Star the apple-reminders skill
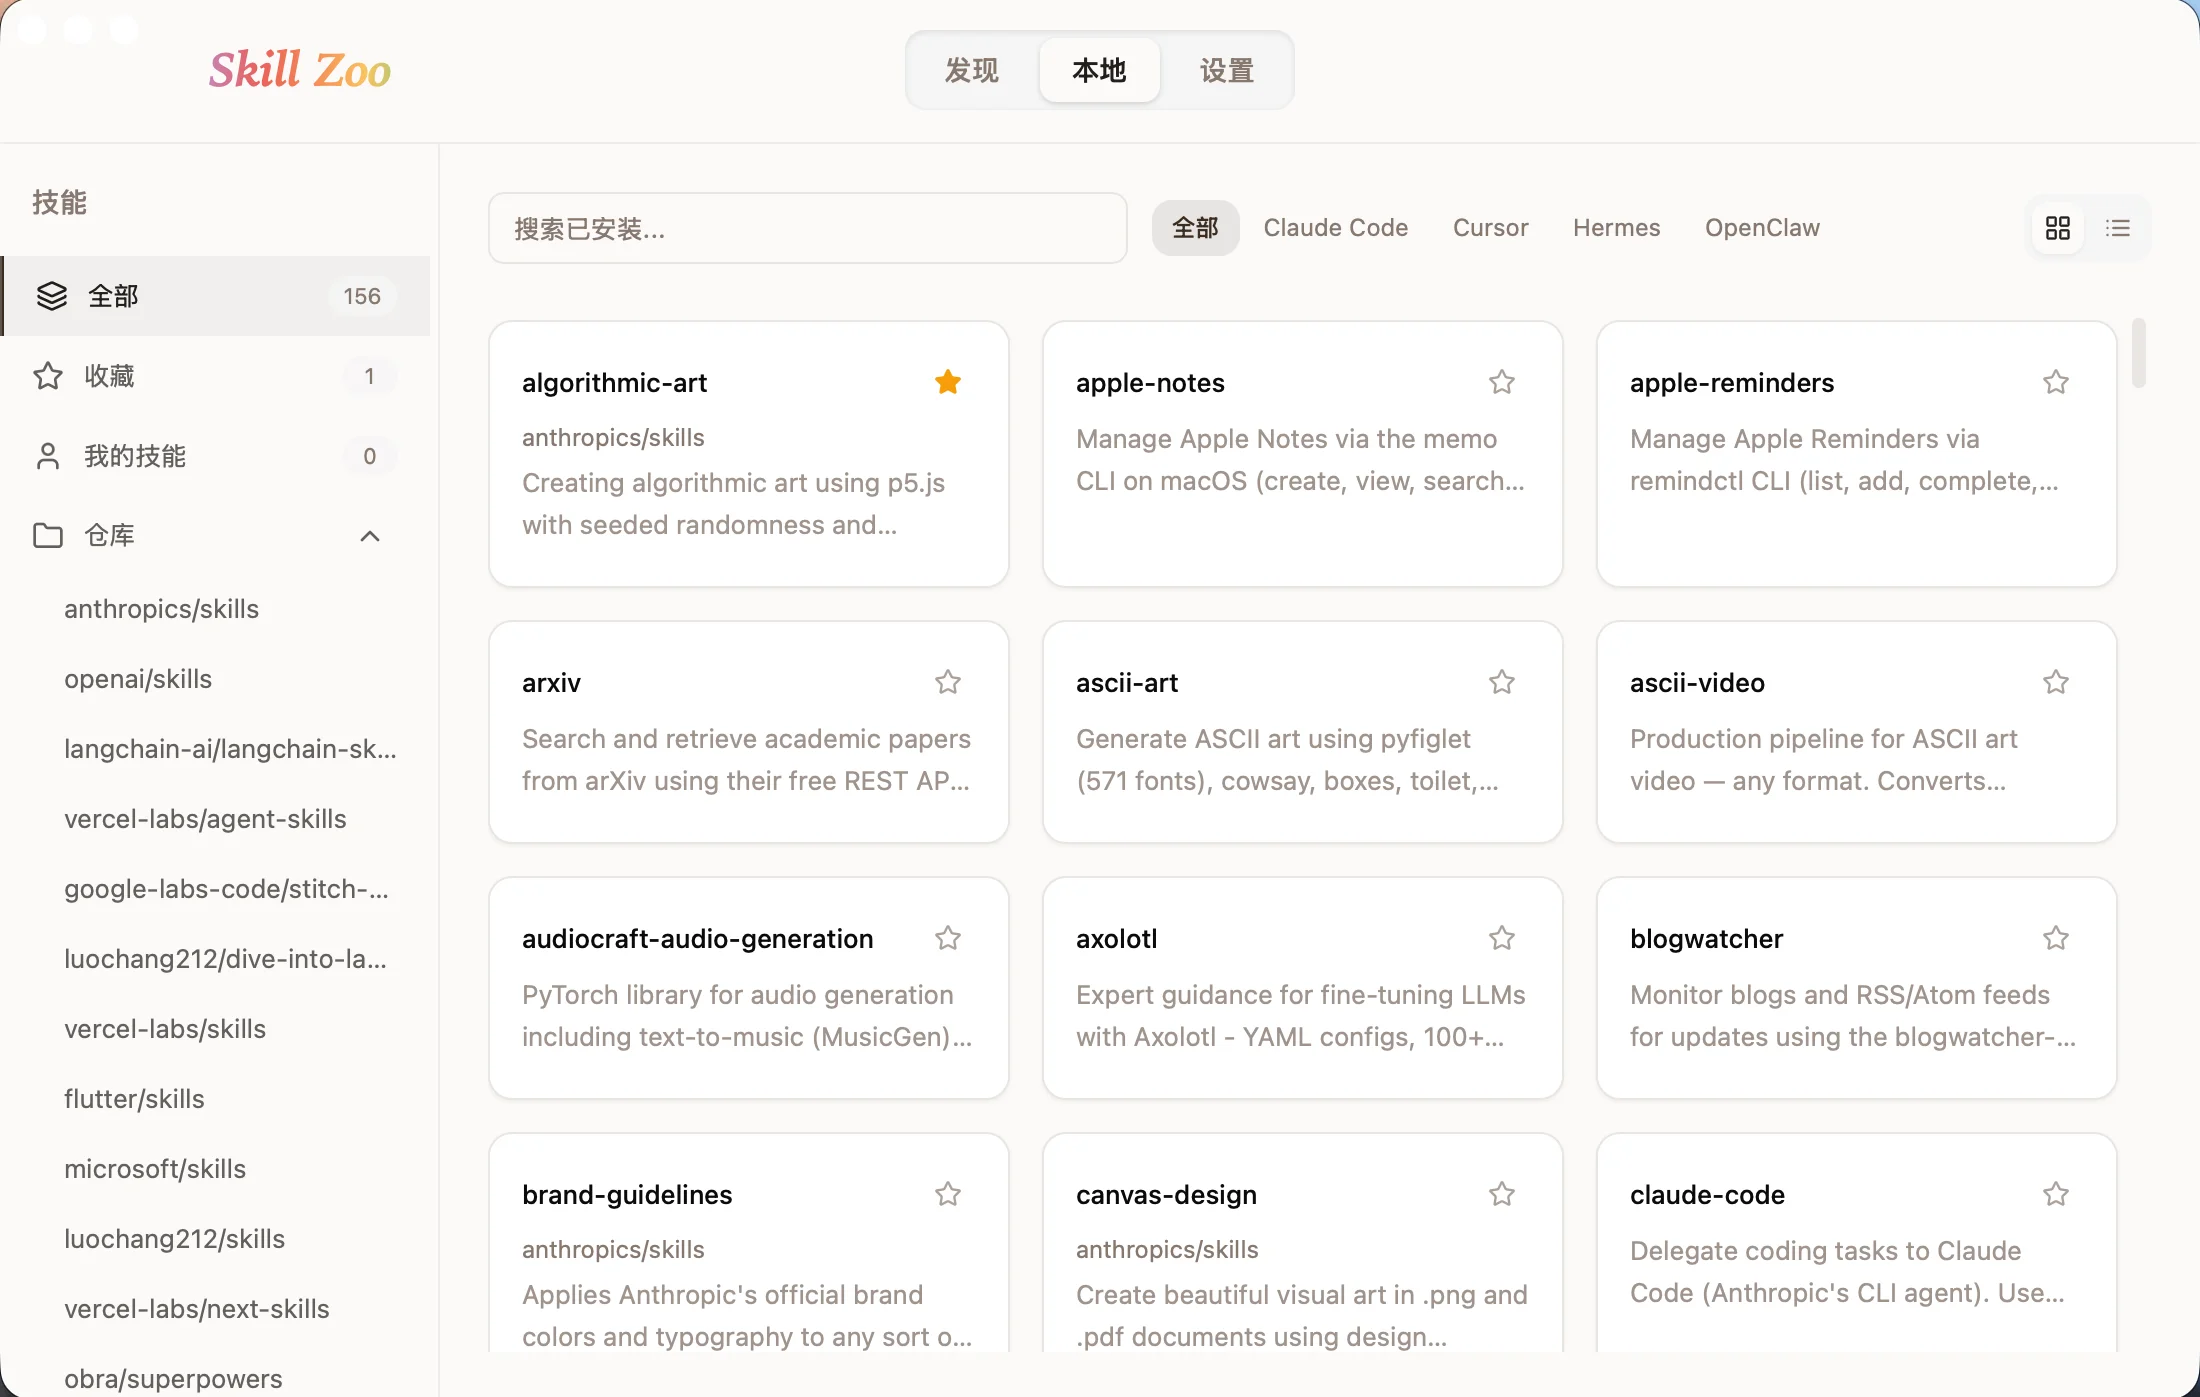The image size is (2200, 1397). click(2056, 382)
